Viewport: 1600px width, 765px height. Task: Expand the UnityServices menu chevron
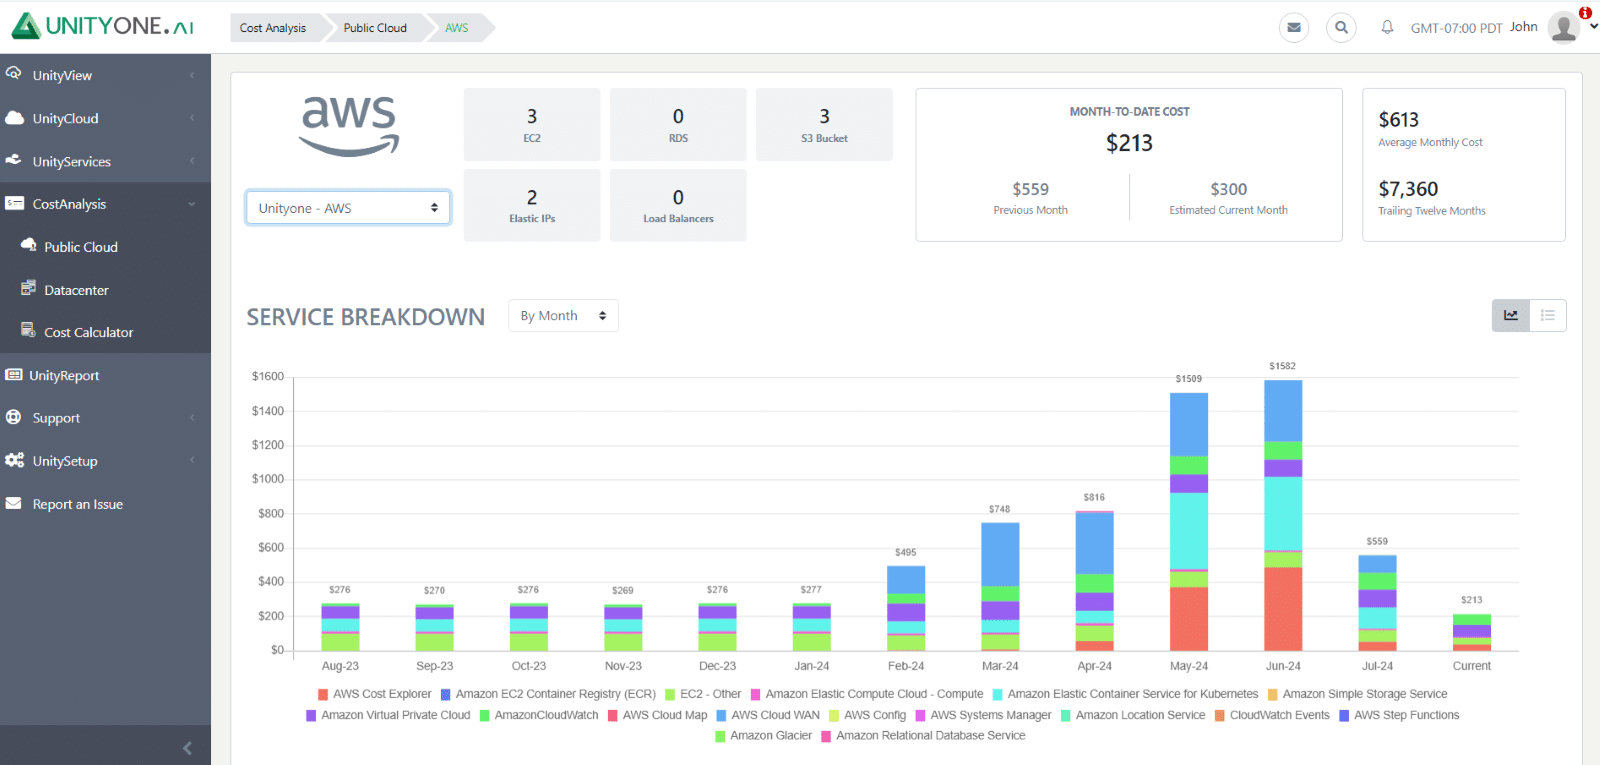click(192, 161)
